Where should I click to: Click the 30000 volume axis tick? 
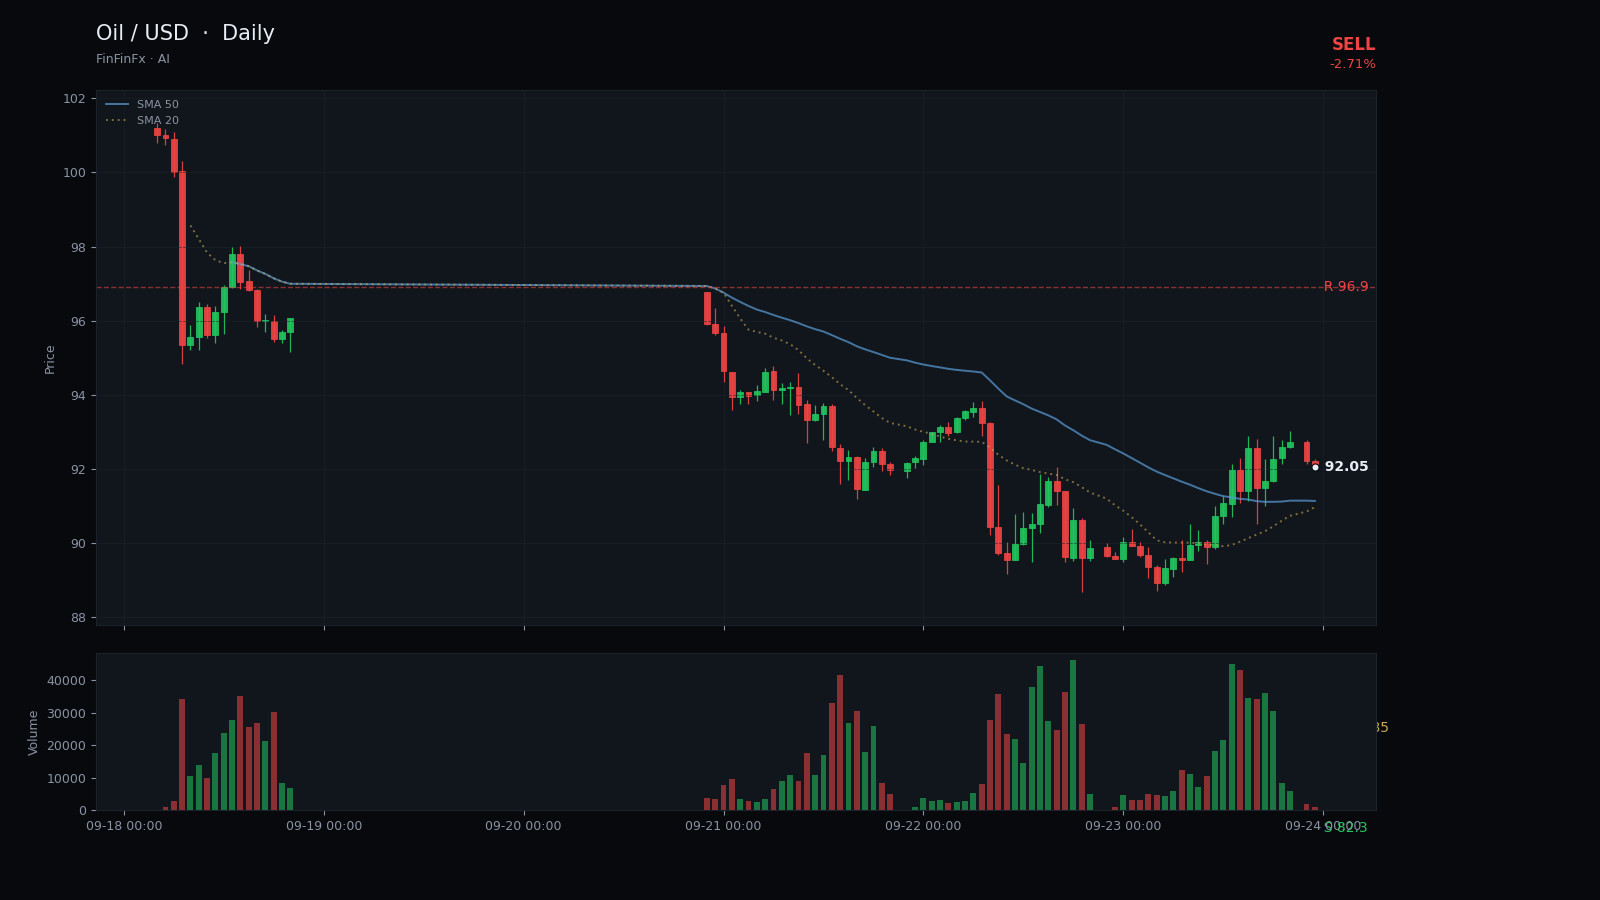tap(67, 714)
